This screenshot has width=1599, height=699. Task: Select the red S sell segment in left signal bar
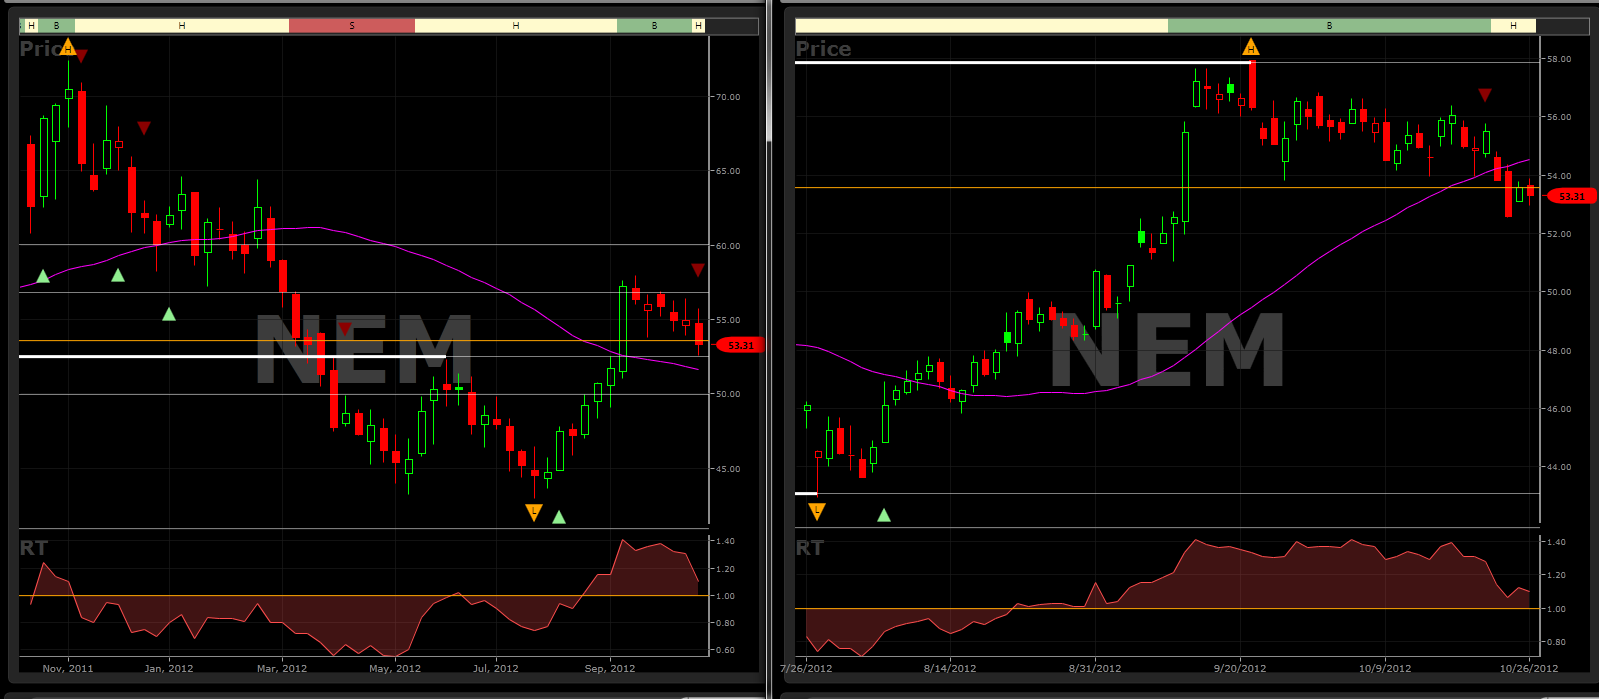(352, 25)
